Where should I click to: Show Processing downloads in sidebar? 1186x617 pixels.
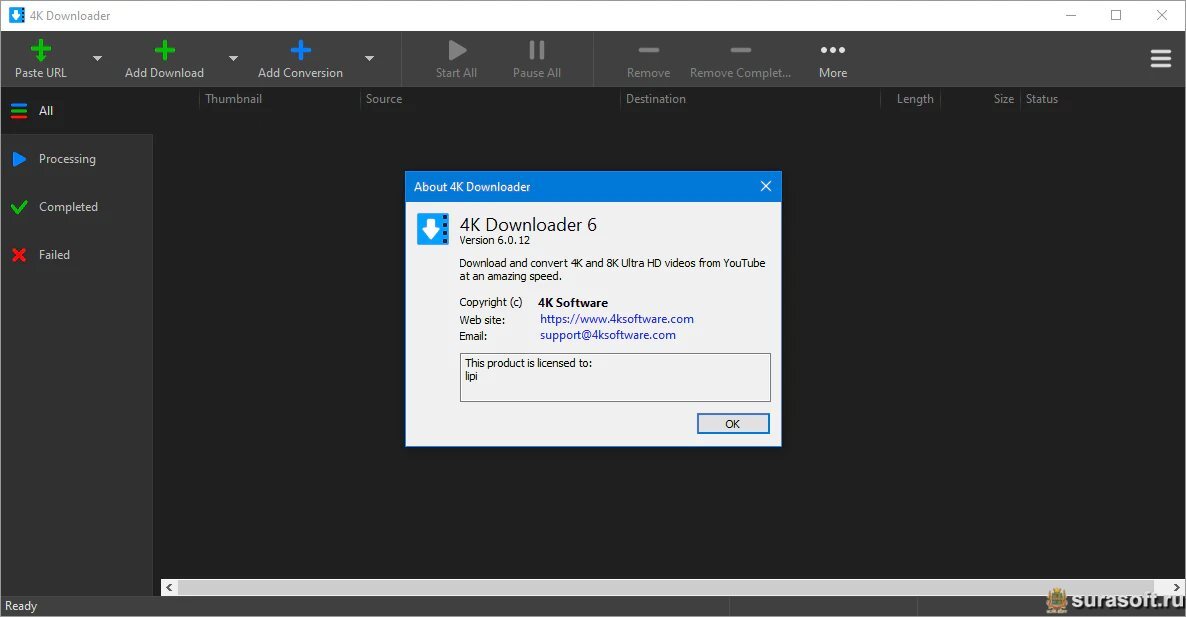click(67, 159)
